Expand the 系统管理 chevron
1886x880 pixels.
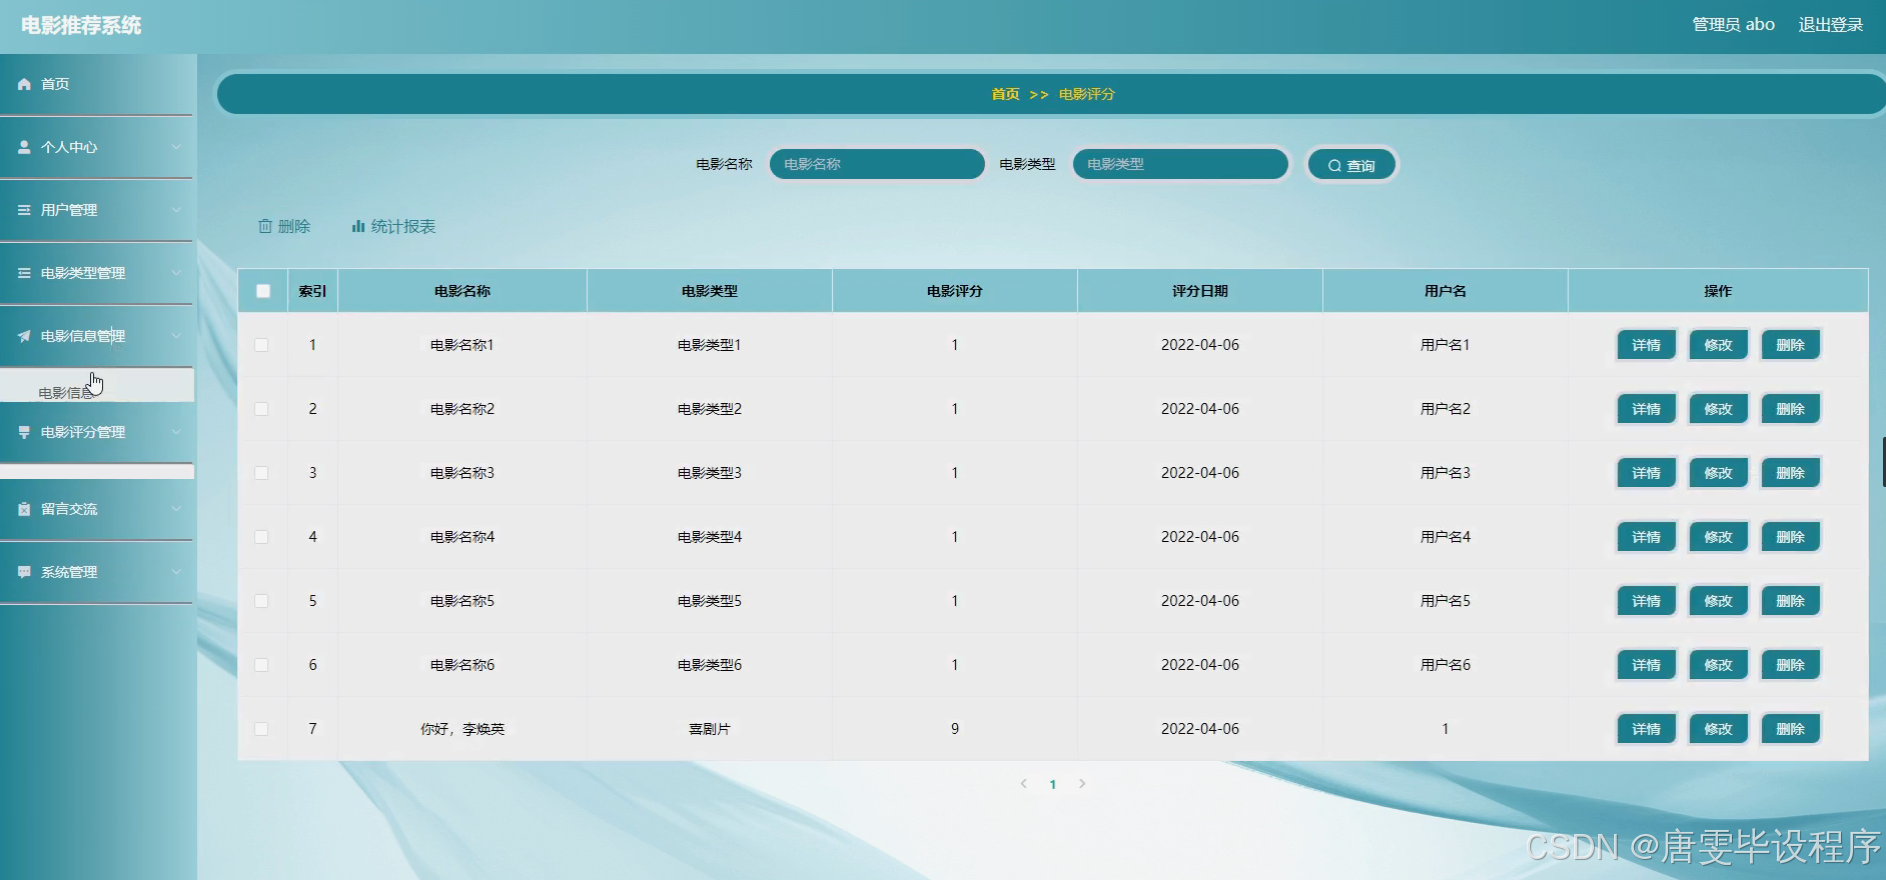176,572
